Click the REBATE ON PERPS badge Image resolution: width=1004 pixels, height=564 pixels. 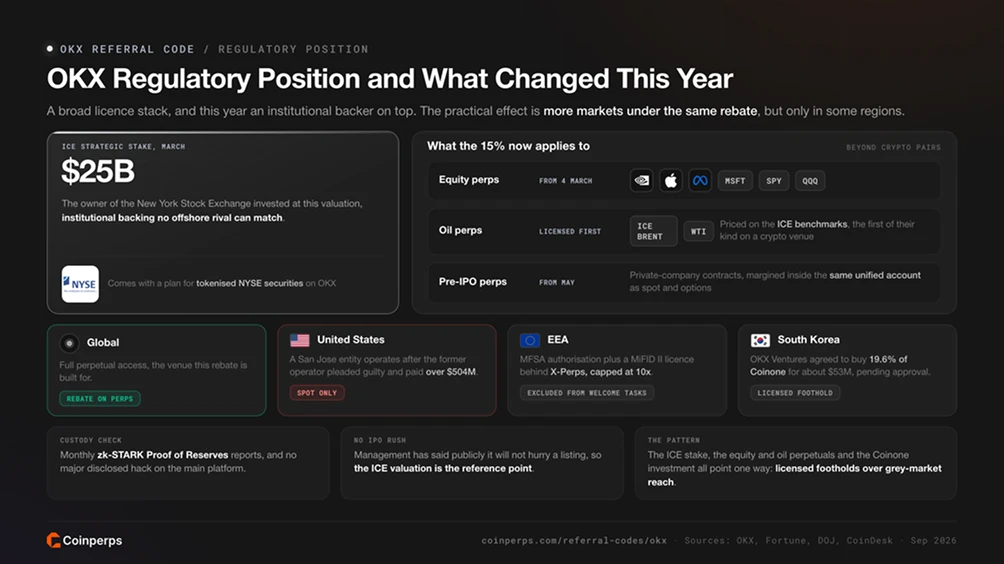tap(99, 399)
